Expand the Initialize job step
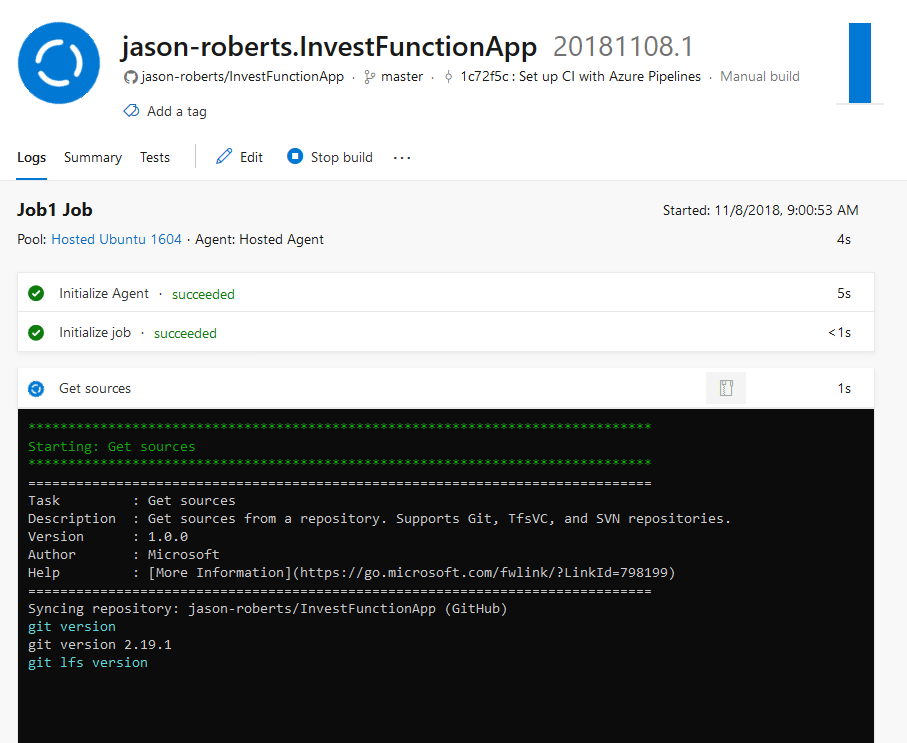Screen dimensions: 907x743 click(95, 331)
